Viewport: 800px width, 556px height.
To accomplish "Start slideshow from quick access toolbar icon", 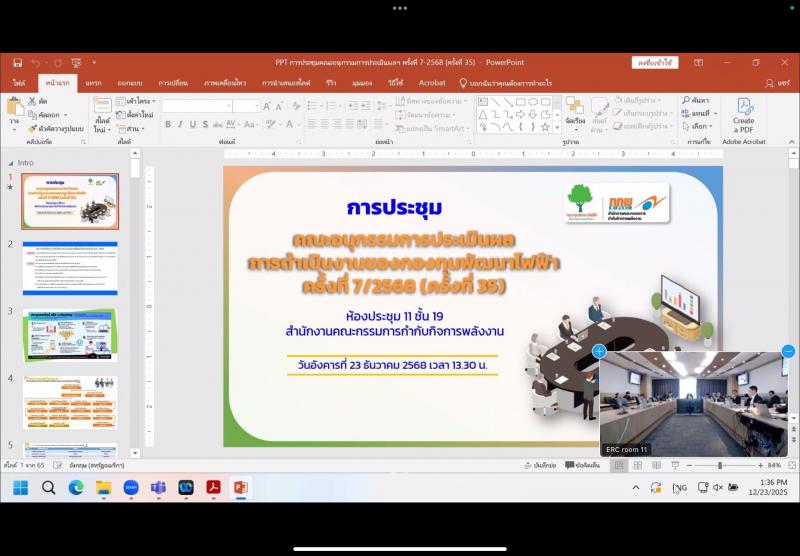I will 76,63.
